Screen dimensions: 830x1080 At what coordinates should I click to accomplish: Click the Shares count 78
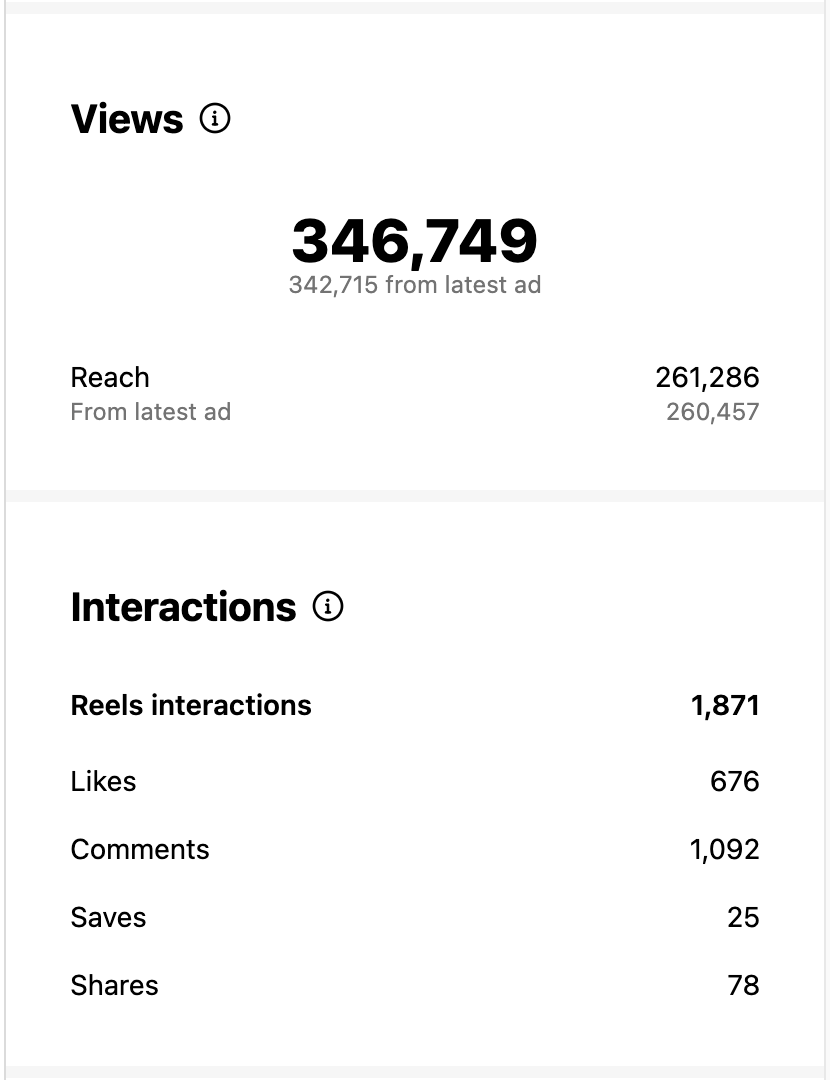[x=743, y=985]
